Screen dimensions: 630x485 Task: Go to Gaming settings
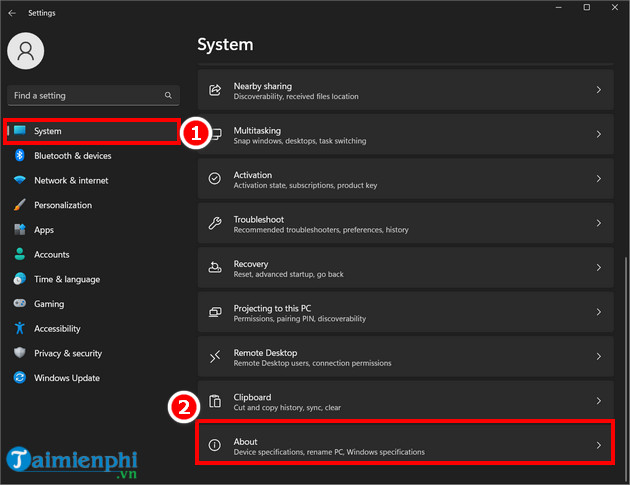(x=92, y=304)
